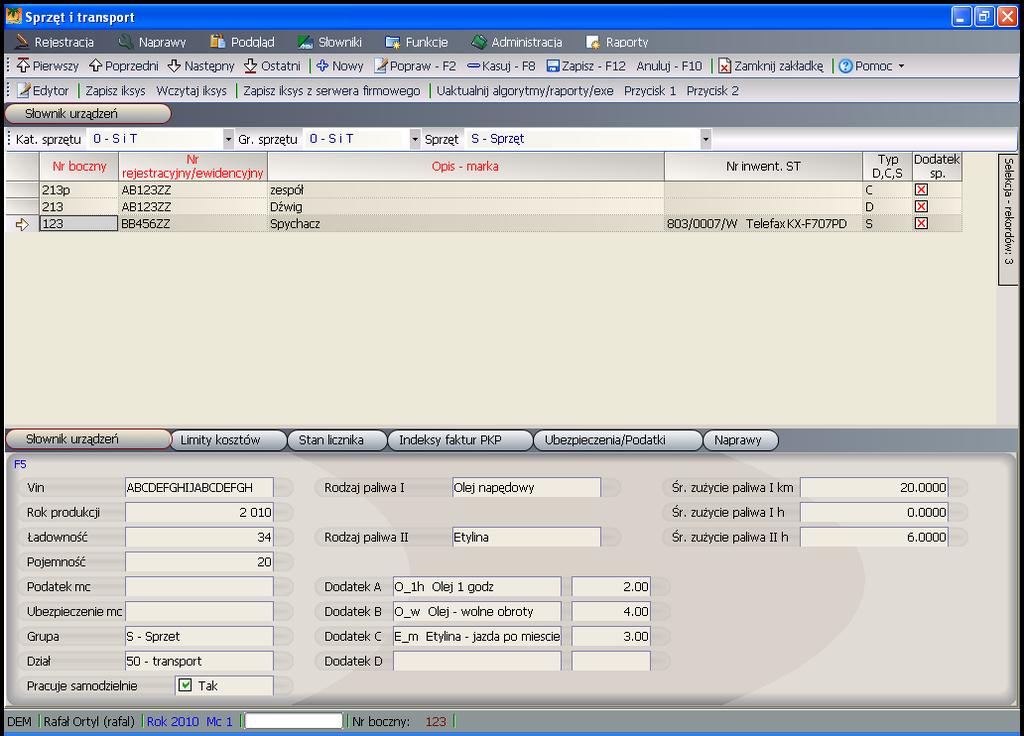
Task: Click the Administracja menu icon
Action: coord(479,42)
